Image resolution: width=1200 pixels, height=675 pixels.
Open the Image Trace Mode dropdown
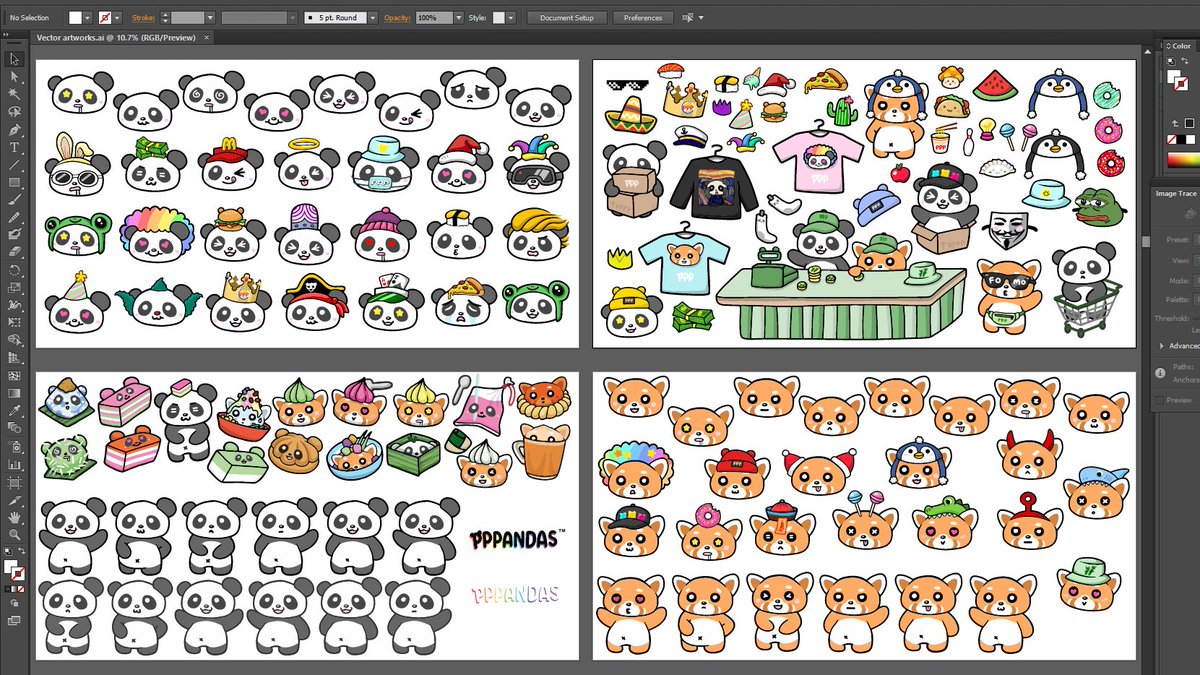(x=1196, y=281)
